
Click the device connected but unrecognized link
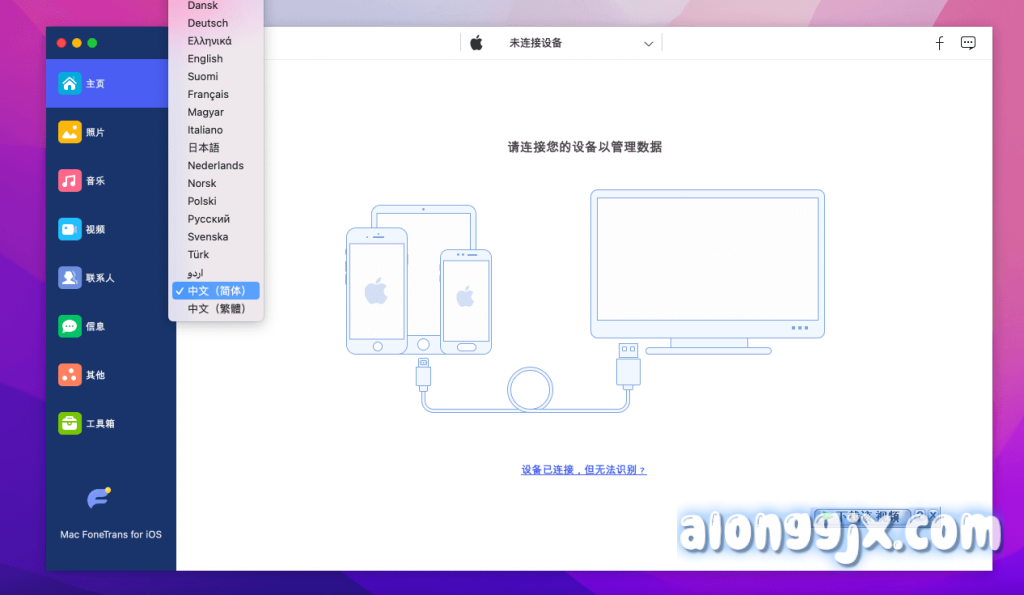coord(583,470)
